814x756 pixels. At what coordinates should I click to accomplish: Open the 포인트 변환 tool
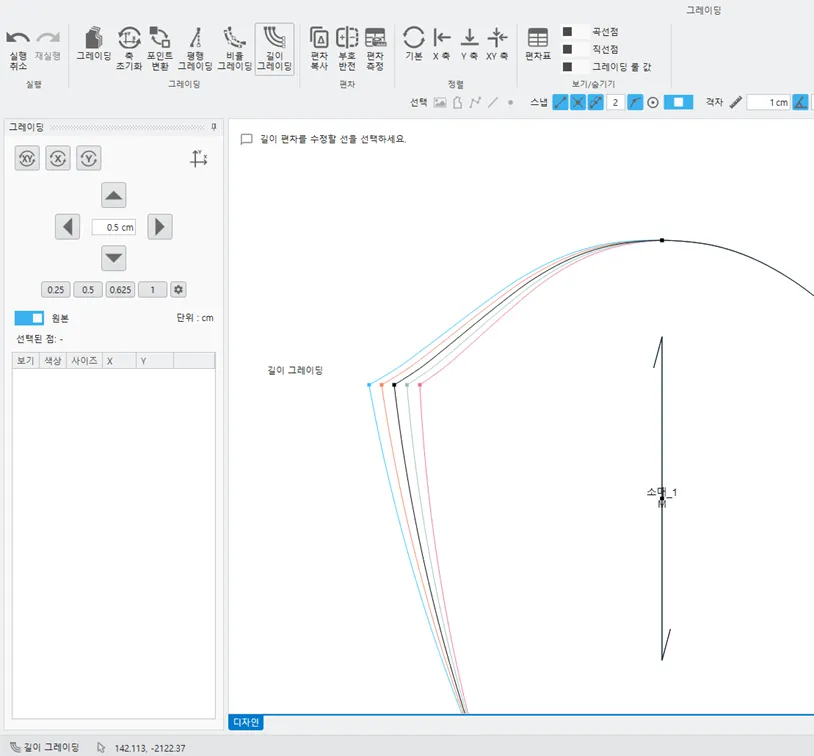[160, 49]
